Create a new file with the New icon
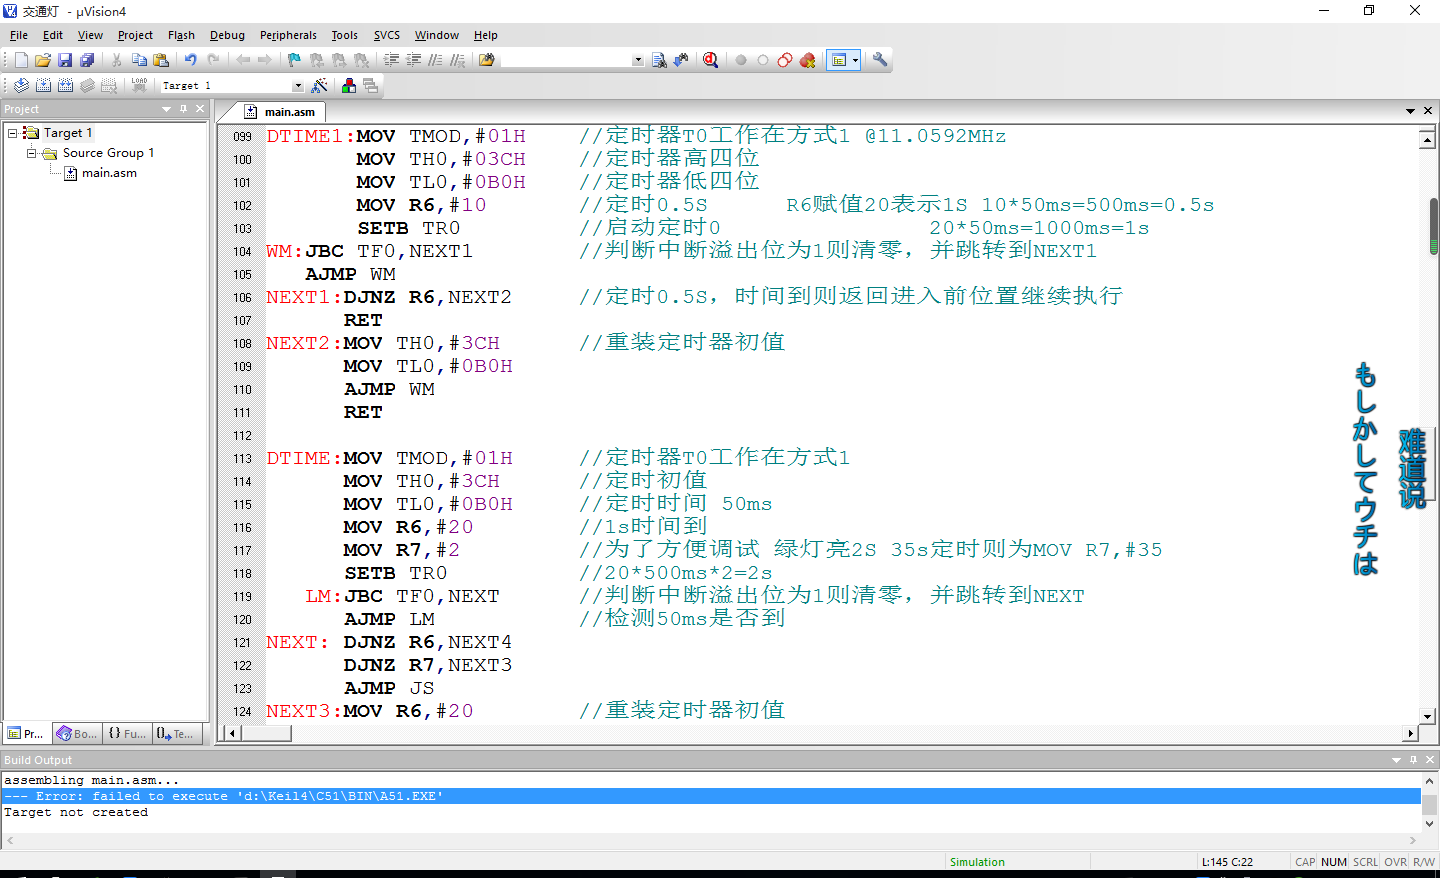This screenshot has height=878, width=1440. 21,60
